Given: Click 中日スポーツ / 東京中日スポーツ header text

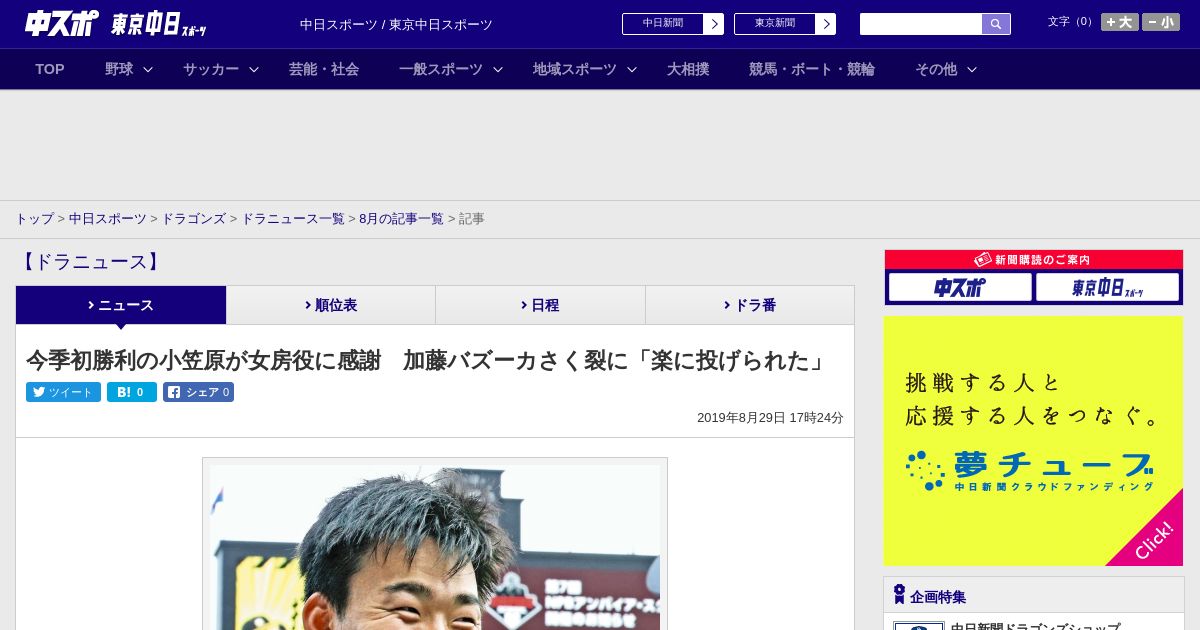Looking at the screenshot, I should click(x=396, y=24).
